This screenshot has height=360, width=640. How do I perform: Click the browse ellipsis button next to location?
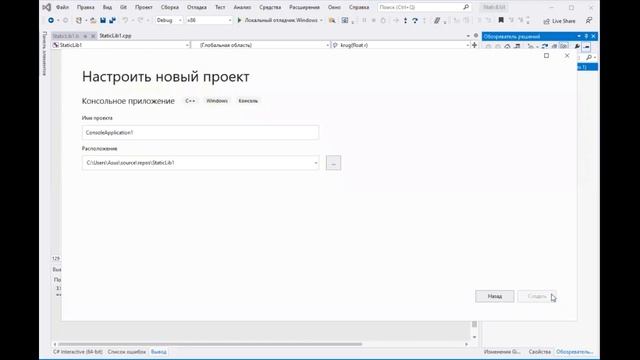(333, 163)
